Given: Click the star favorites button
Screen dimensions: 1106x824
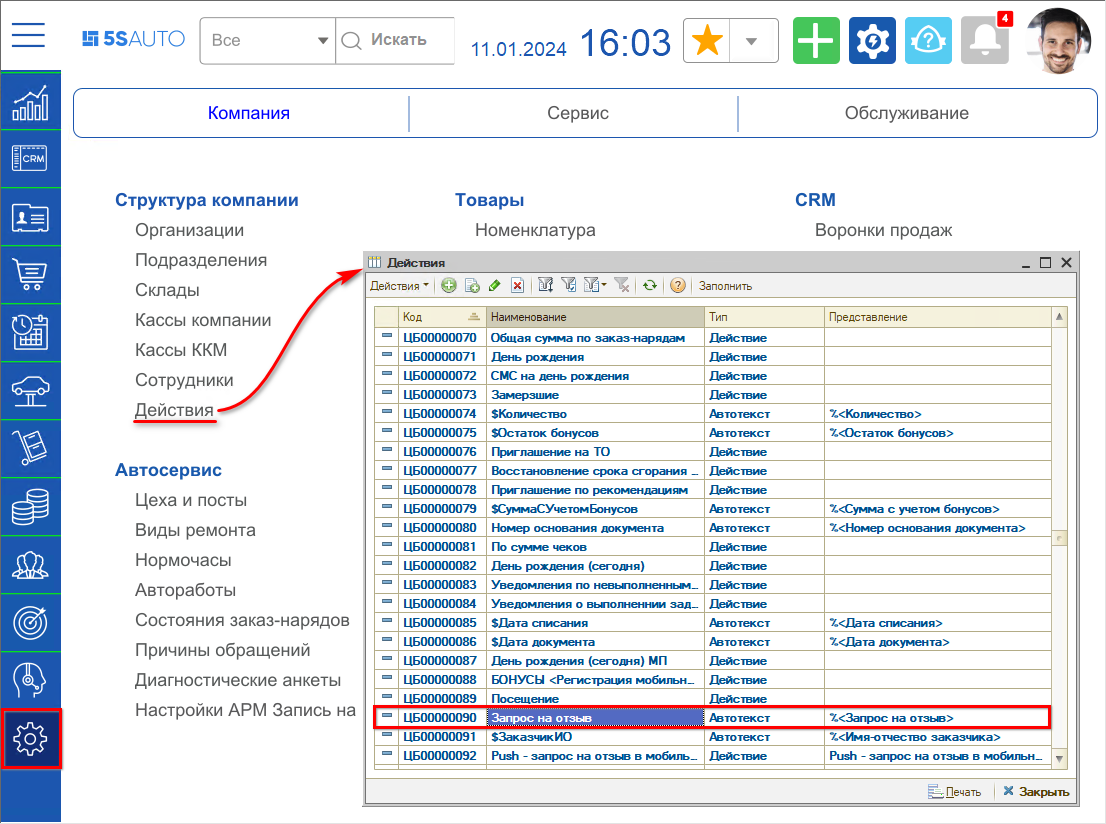Looking at the screenshot, I should click(707, 41).
